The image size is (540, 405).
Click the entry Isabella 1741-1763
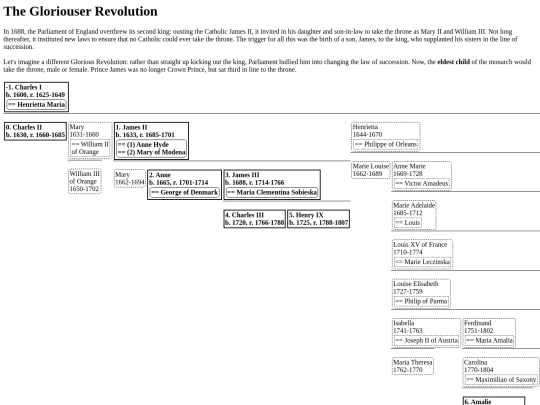coord(426,332)
